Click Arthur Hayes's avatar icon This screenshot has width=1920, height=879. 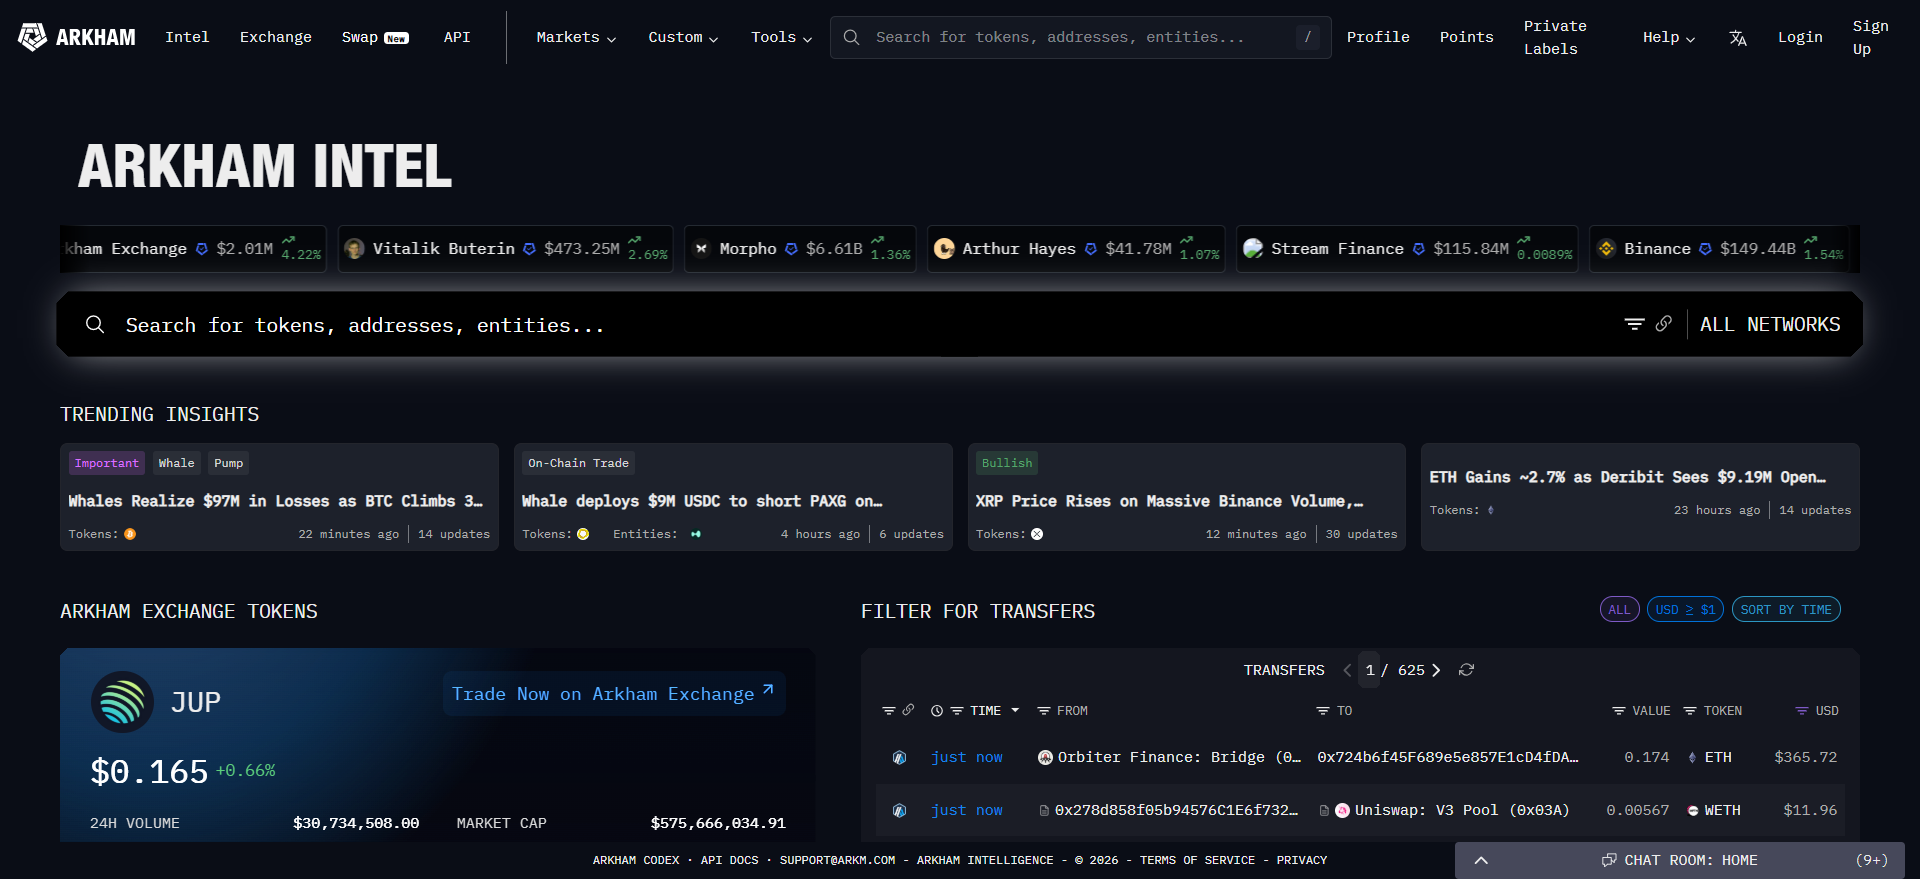coord(944,249)
